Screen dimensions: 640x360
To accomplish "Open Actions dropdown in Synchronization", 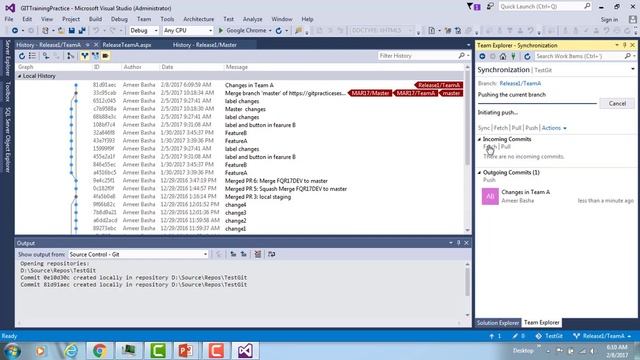I will click(554, 128).
